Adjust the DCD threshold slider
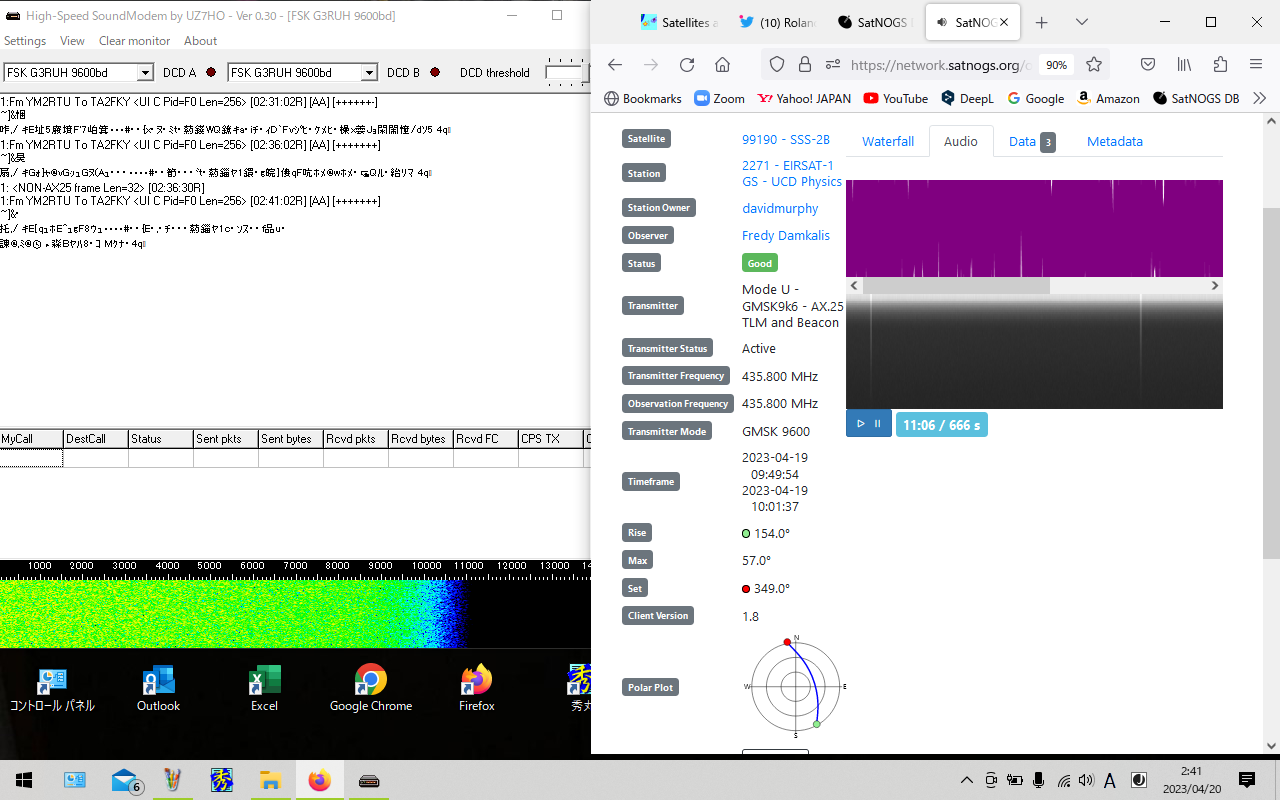 (x=564, y=72)
